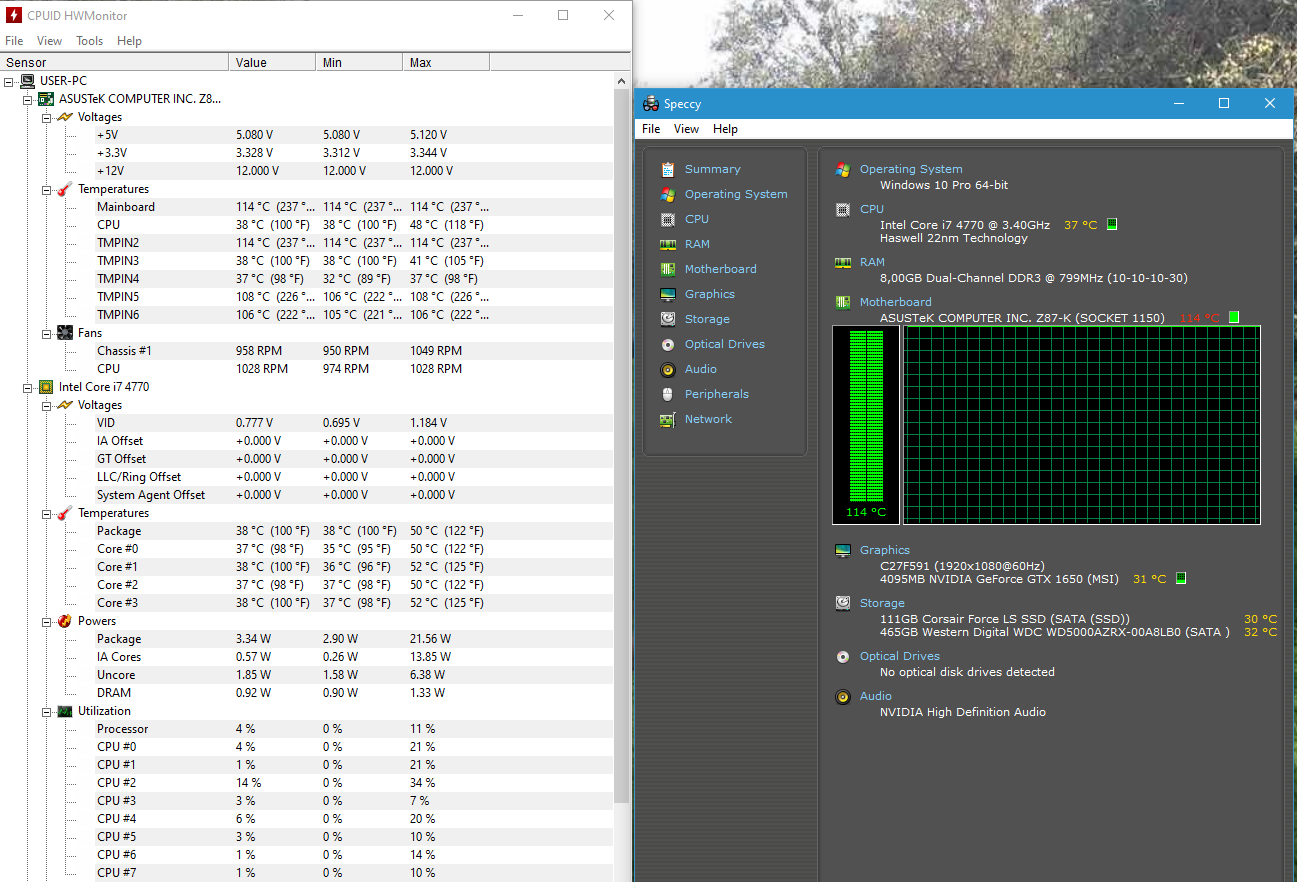Click the Fans icon in HWMonitor tree
Image resolution: width=1297 pixels, height=882 pixels.
65,333
